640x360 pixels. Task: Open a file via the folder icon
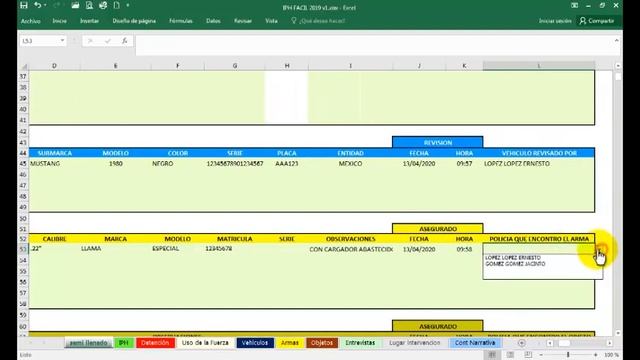click(x=75, y=5)
